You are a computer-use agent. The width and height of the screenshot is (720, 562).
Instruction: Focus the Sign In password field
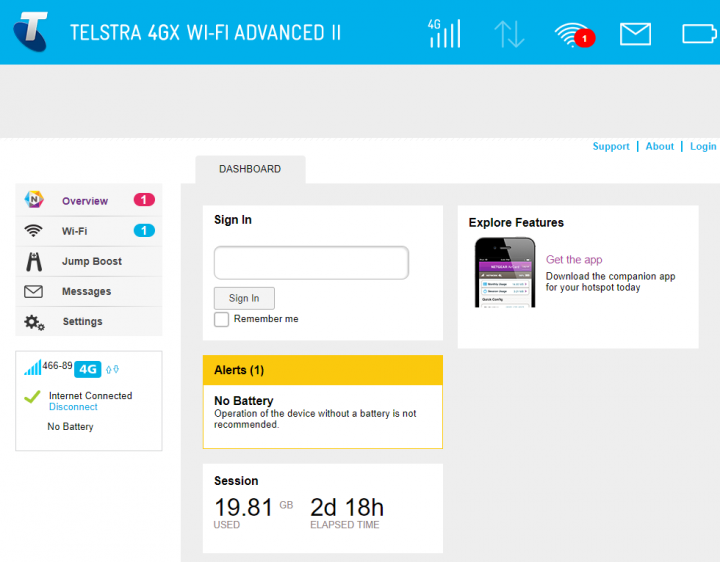pos(311,263)
